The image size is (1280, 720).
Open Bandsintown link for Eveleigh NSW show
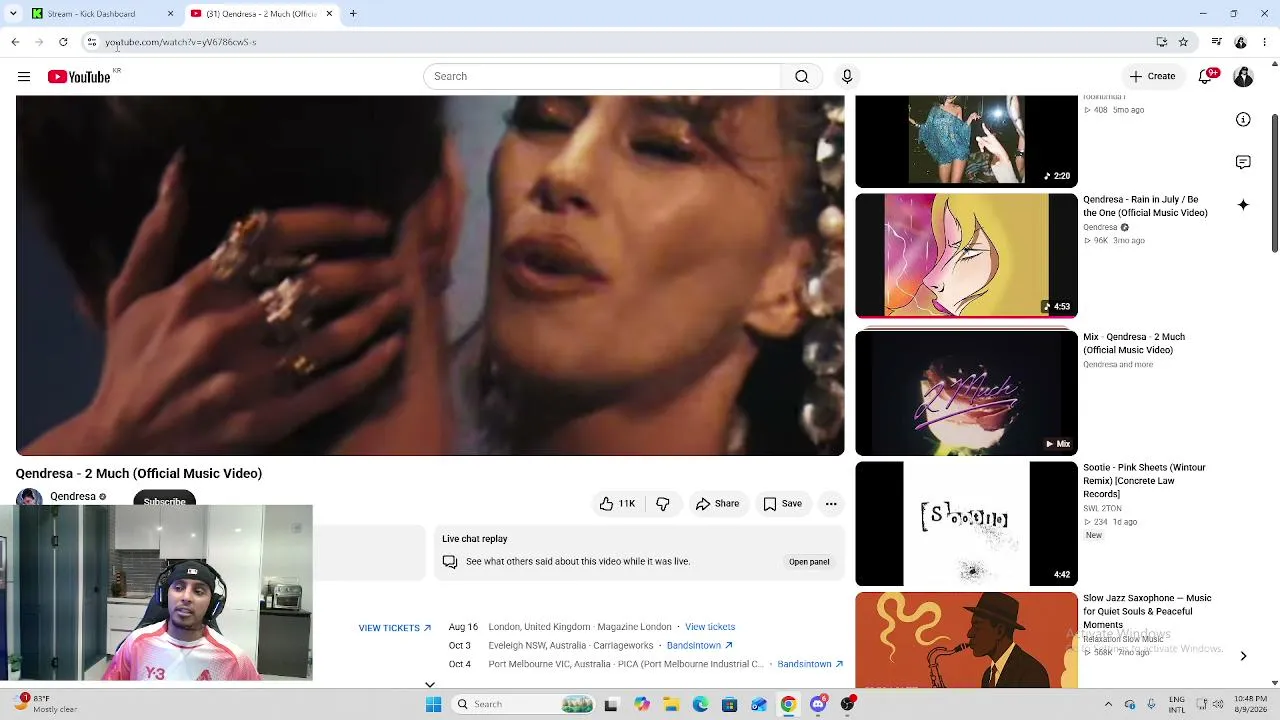[700, 646]
